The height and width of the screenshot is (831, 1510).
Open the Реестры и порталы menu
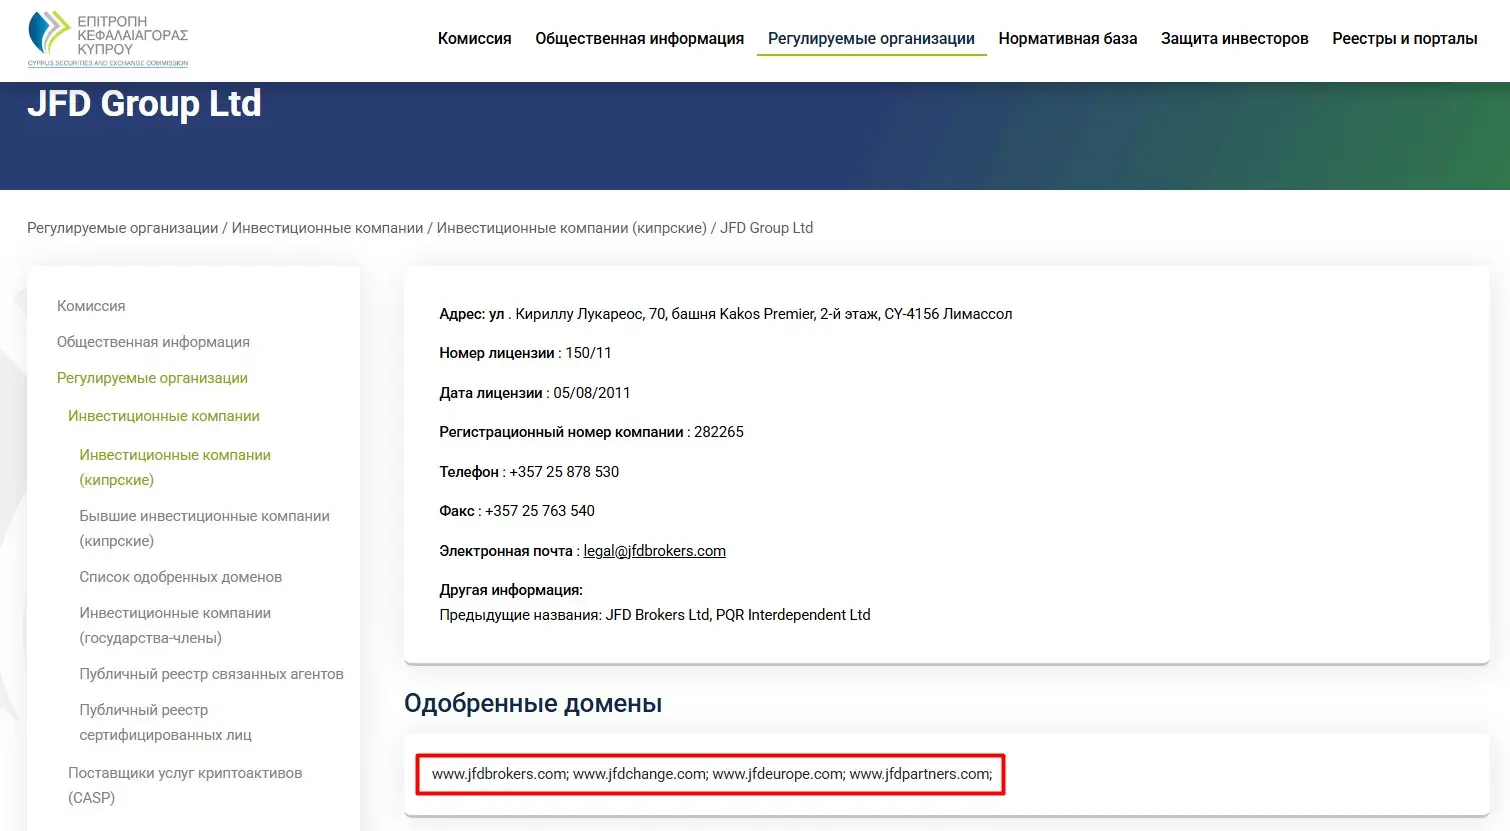coord(1404,38)
